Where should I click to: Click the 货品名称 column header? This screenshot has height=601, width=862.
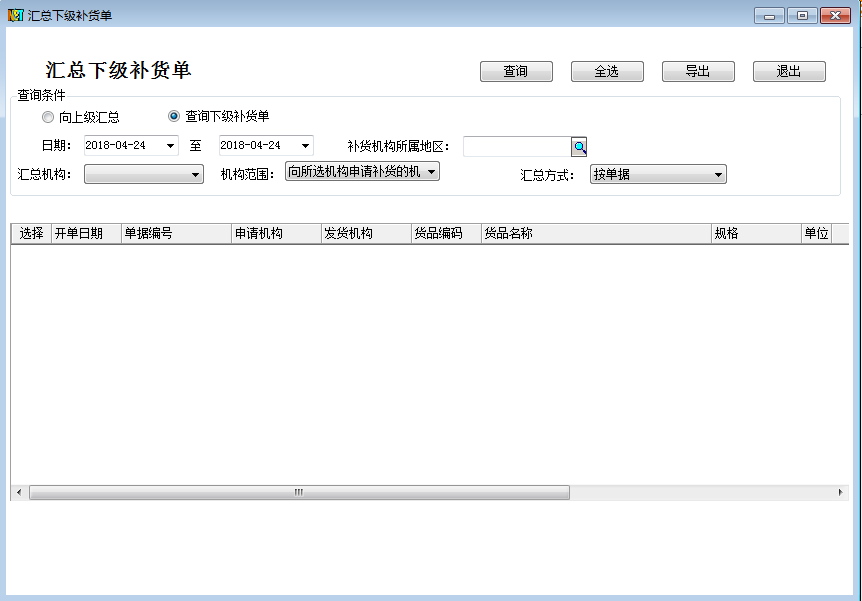click(595, 234)
